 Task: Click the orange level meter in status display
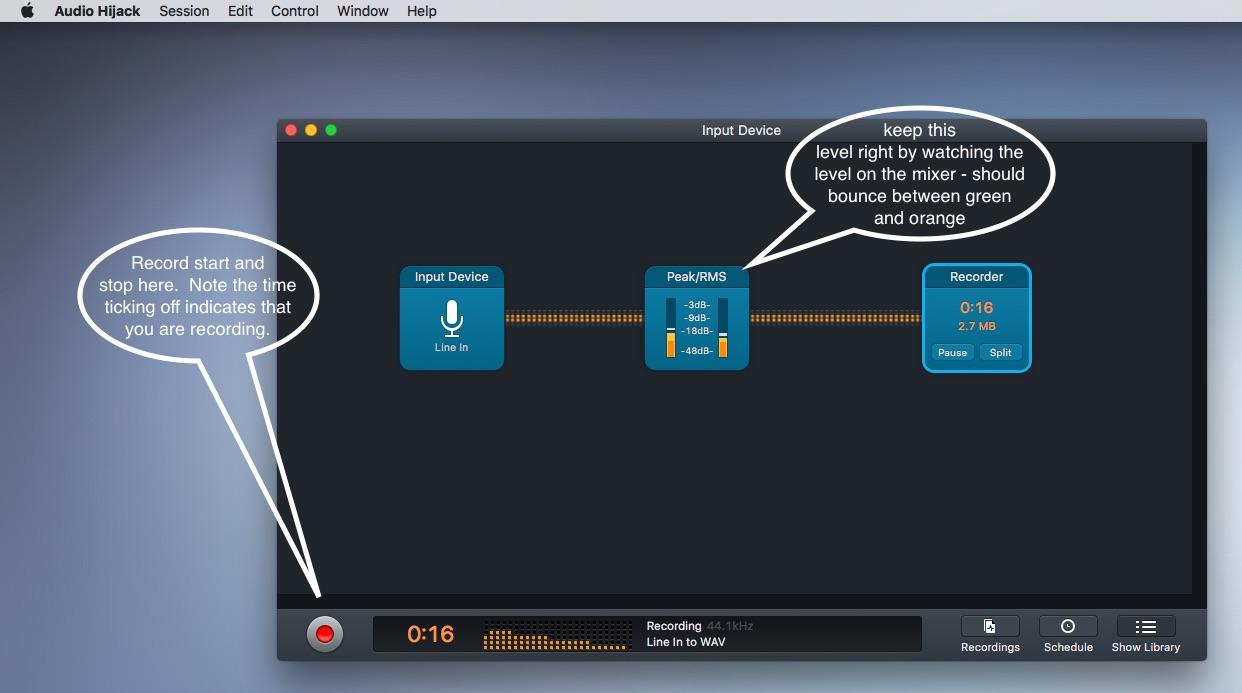coord(557,635)
